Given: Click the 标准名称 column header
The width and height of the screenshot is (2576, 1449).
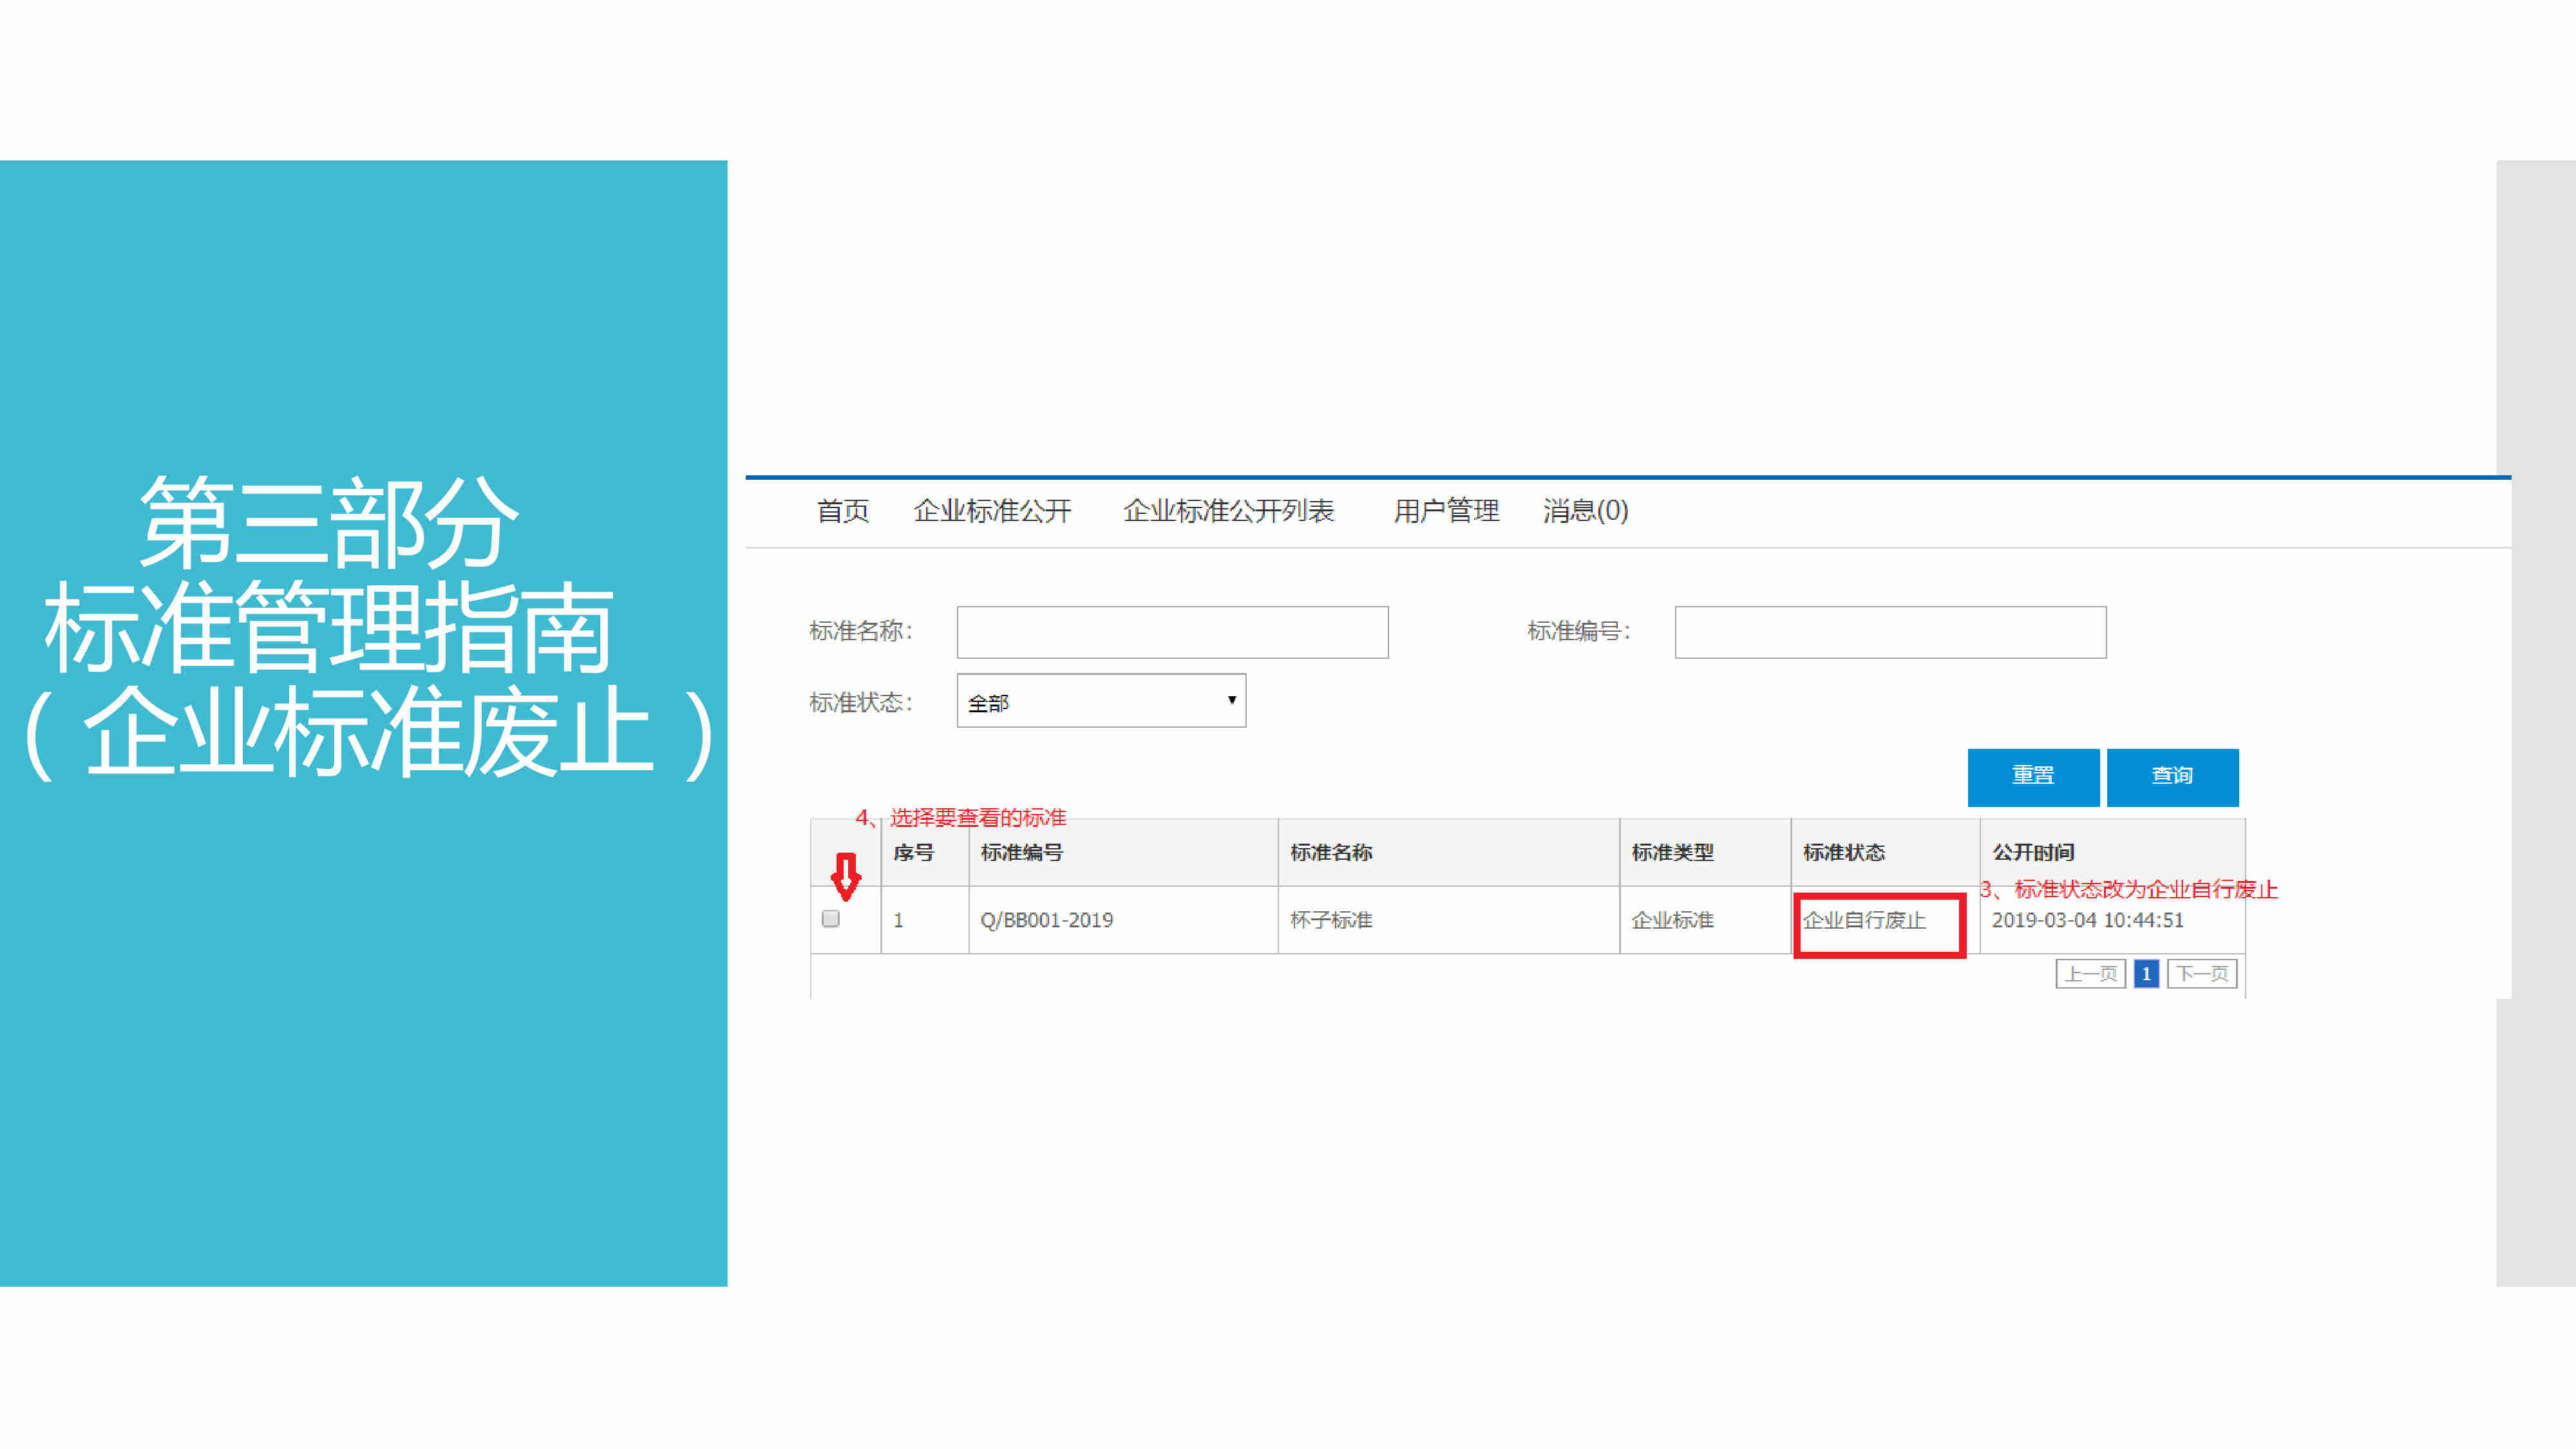Looking at the screenshot, I should point(1448,853).
